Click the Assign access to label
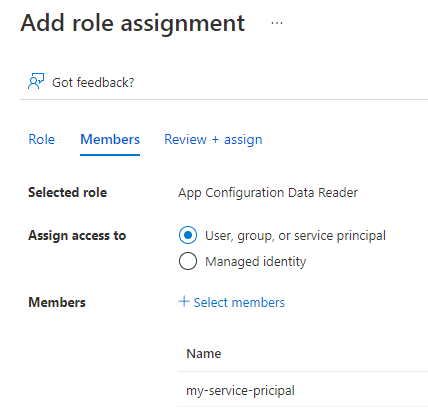The width and height of the screenshot is (428, 413). point(77,236)
